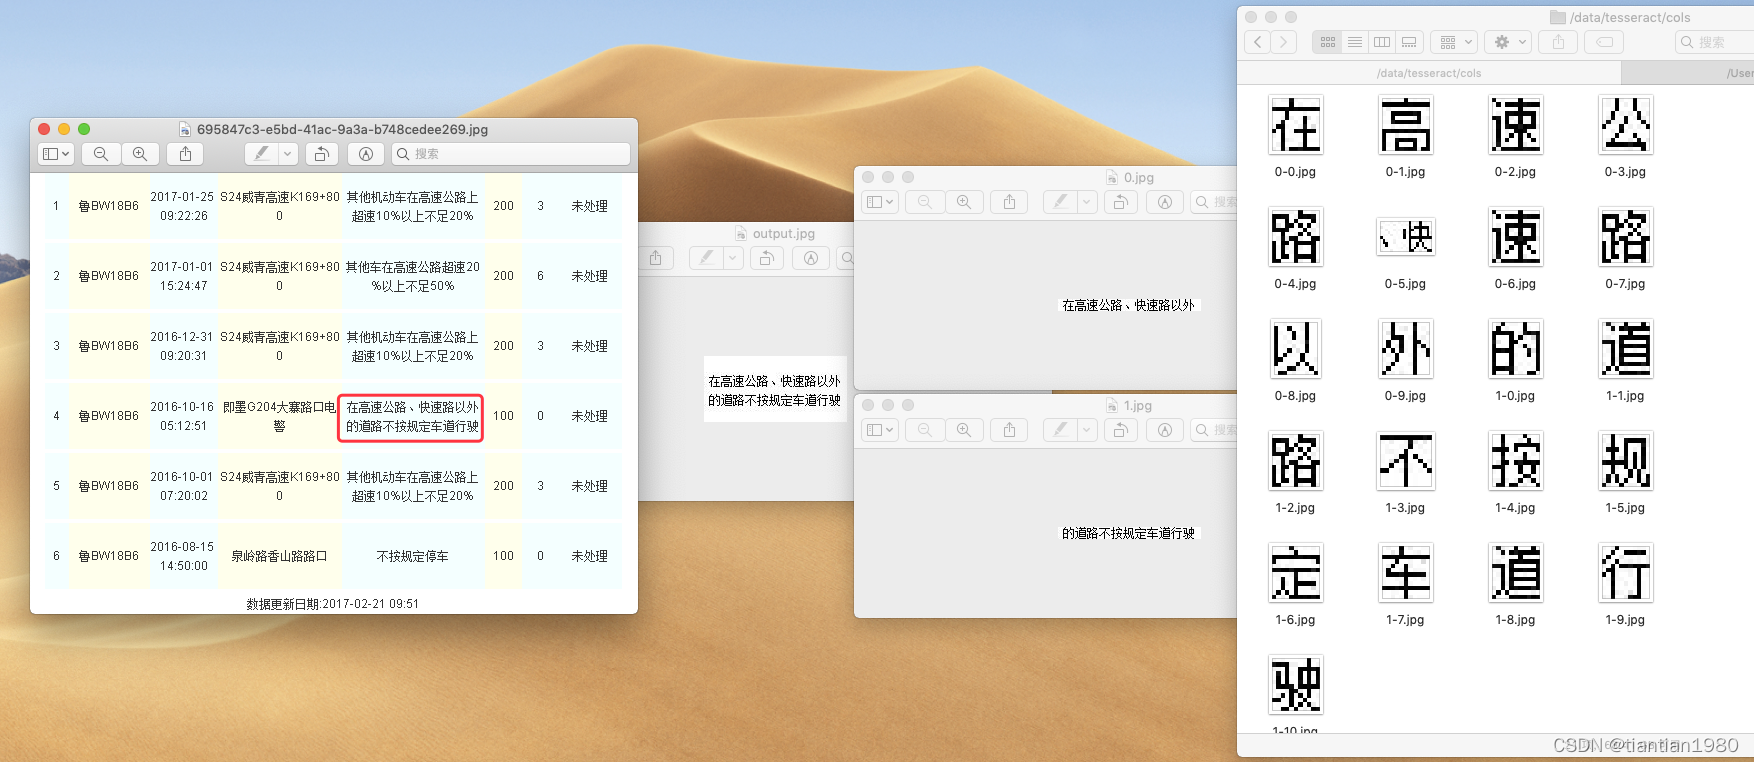Open the Finder group-by dropdown
The image size is (1754, 762).
[1454, 42]
